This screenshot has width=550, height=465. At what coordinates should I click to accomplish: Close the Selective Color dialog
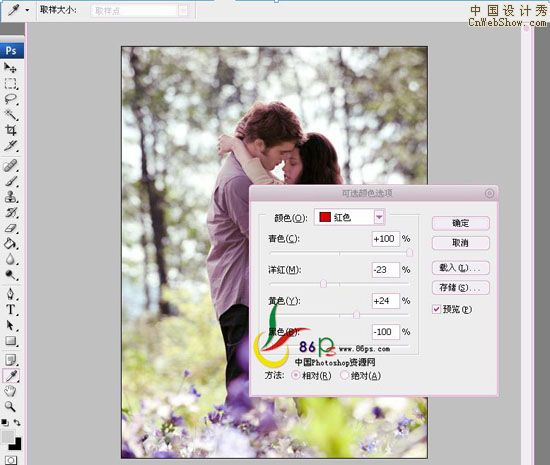(489, 193)
